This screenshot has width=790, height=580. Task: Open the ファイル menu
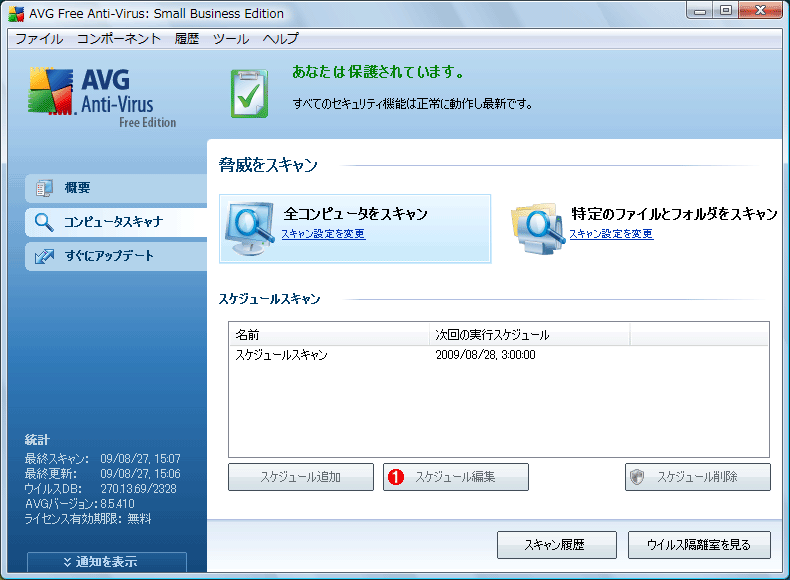[39, 39]
